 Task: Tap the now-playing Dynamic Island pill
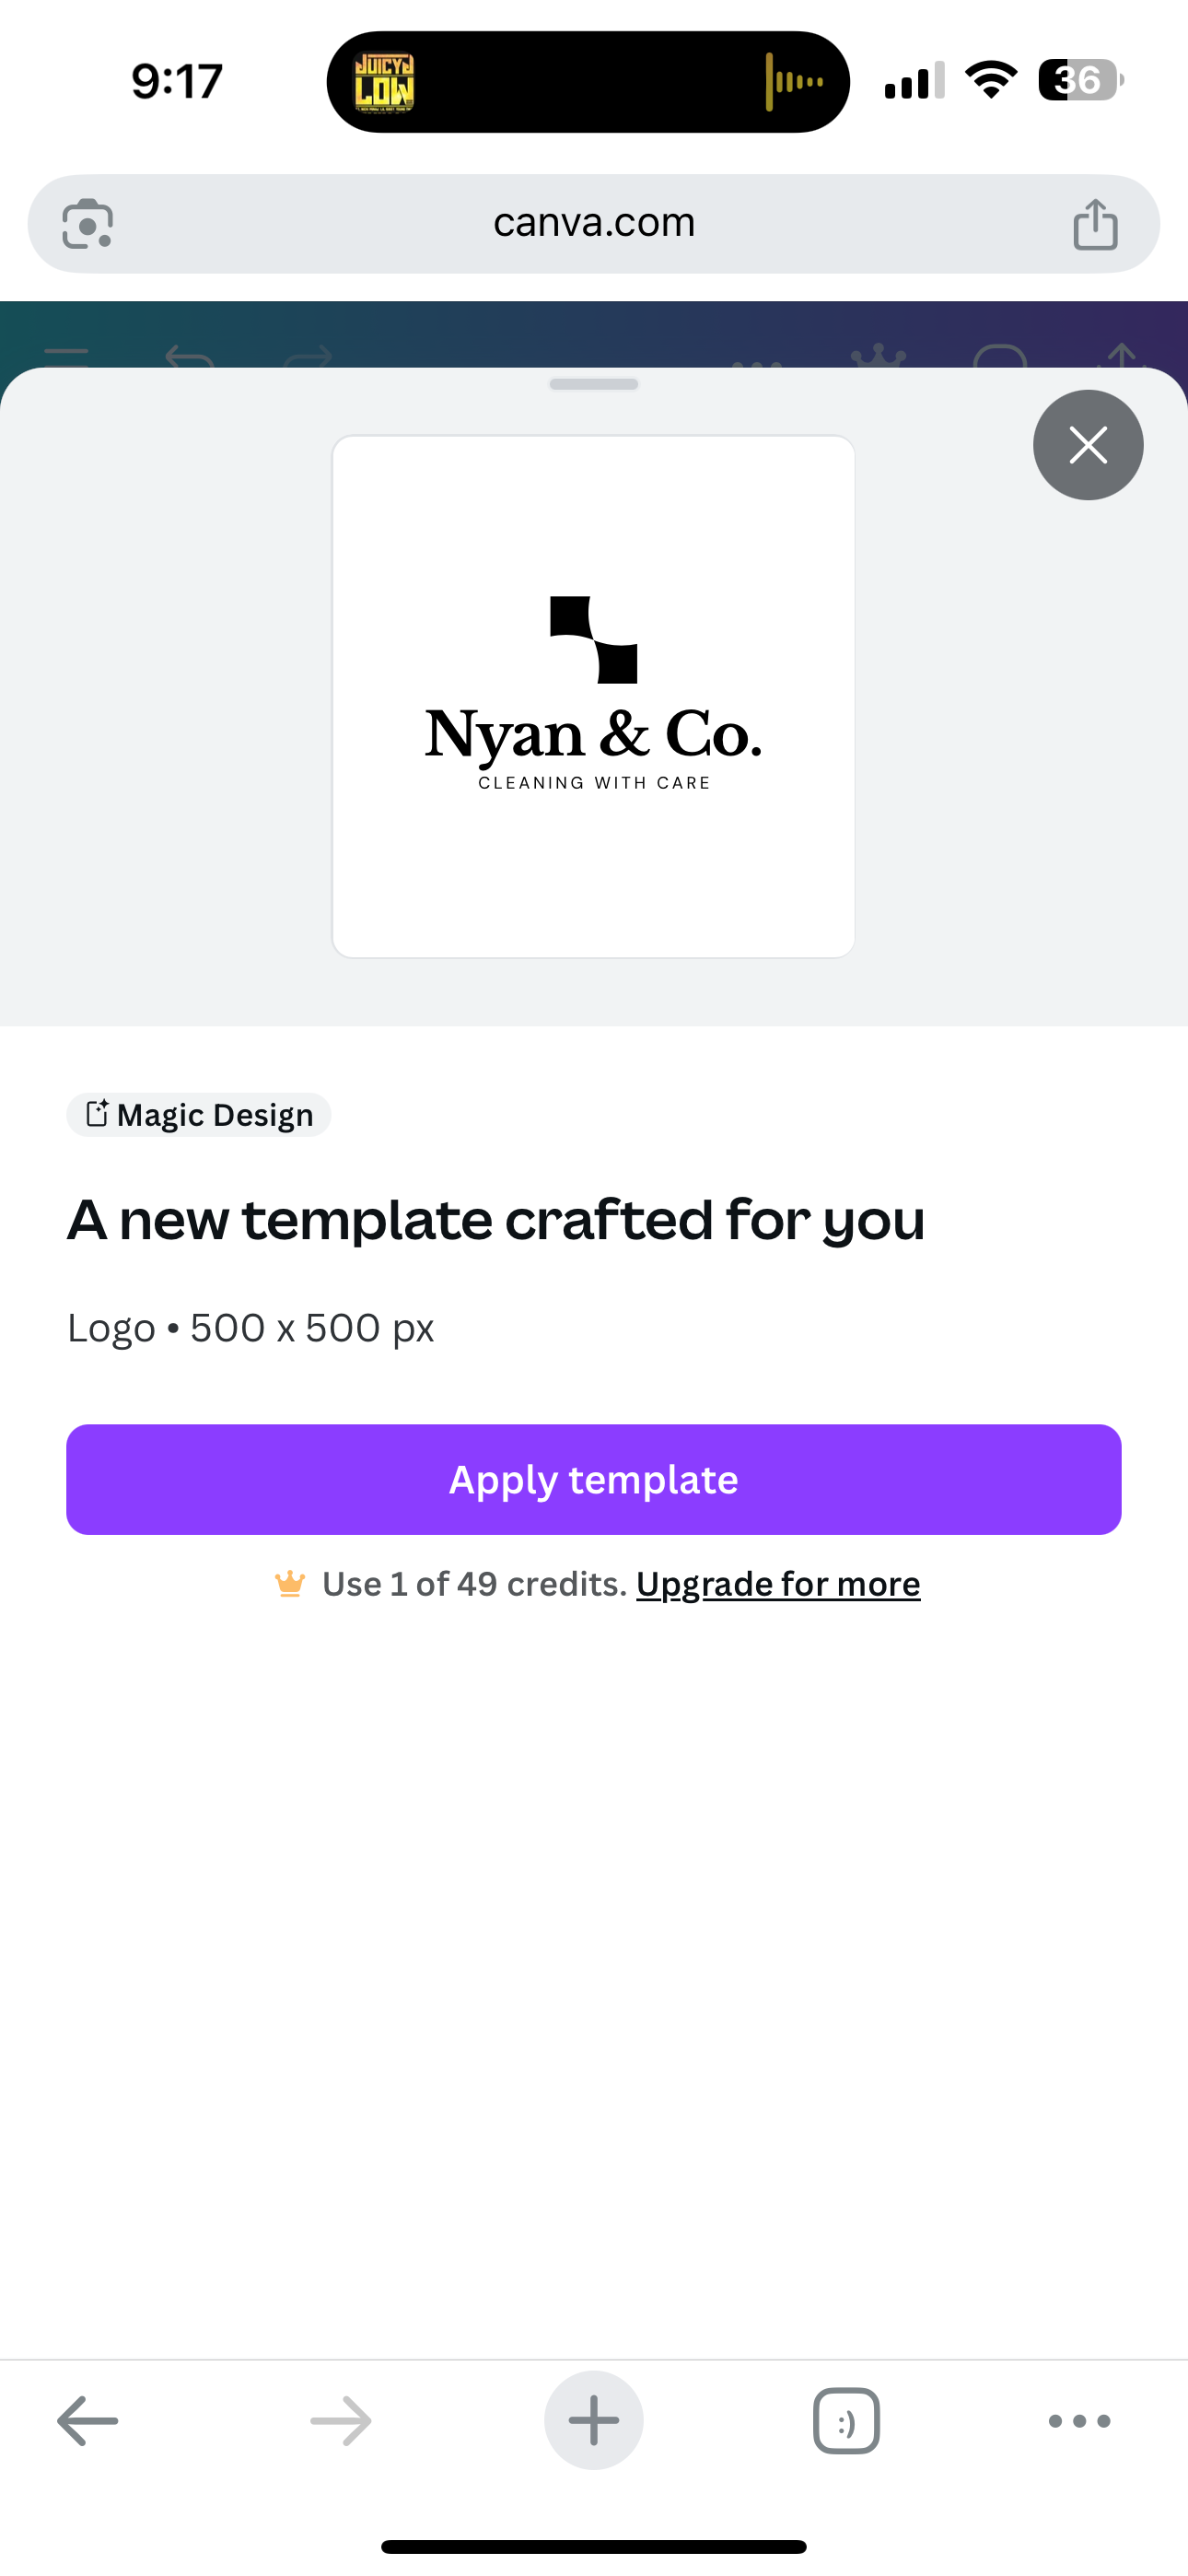(x=588, y=82)
